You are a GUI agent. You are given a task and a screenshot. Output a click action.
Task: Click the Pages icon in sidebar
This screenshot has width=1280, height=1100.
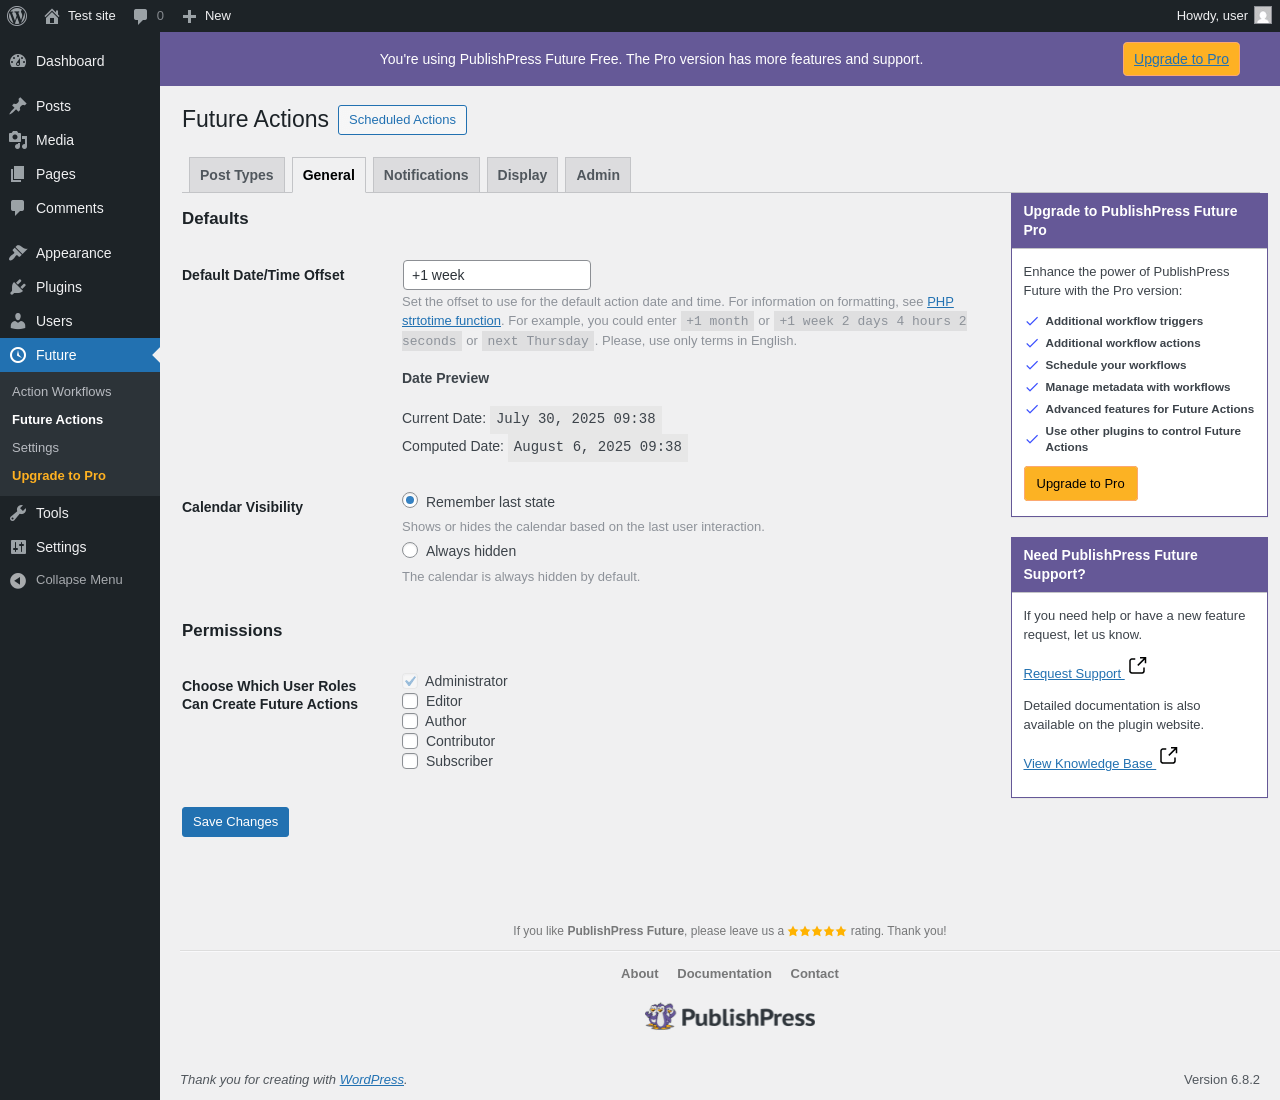tap(18, 174)
